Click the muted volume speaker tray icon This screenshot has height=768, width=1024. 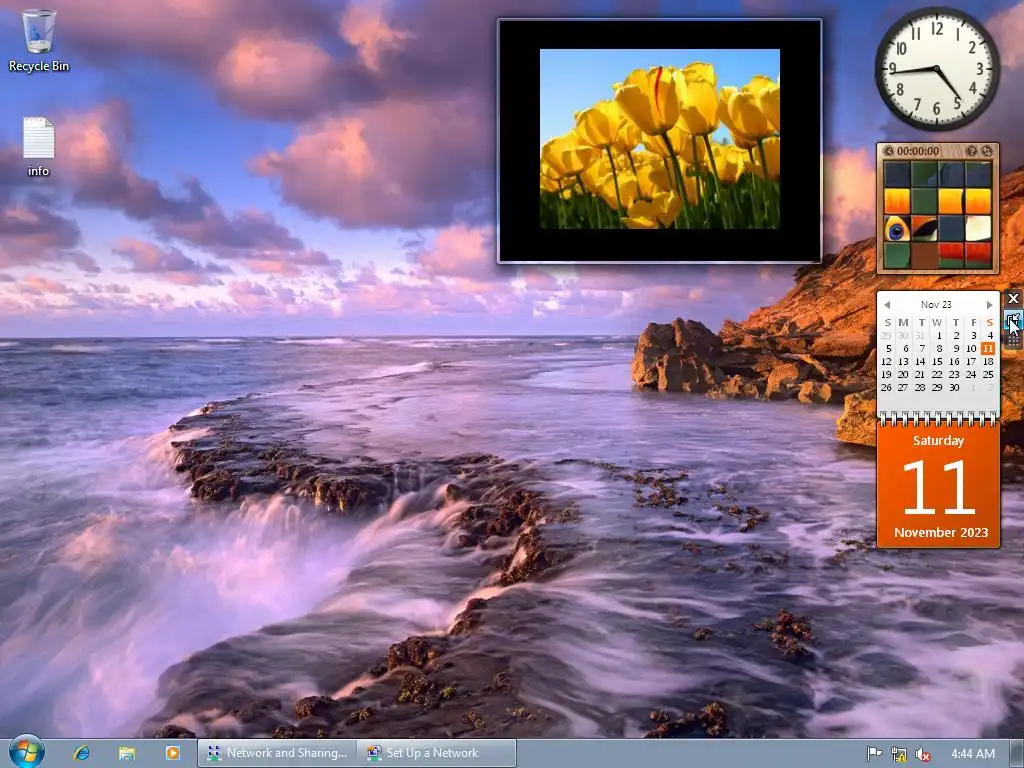(x=923, y=754)
